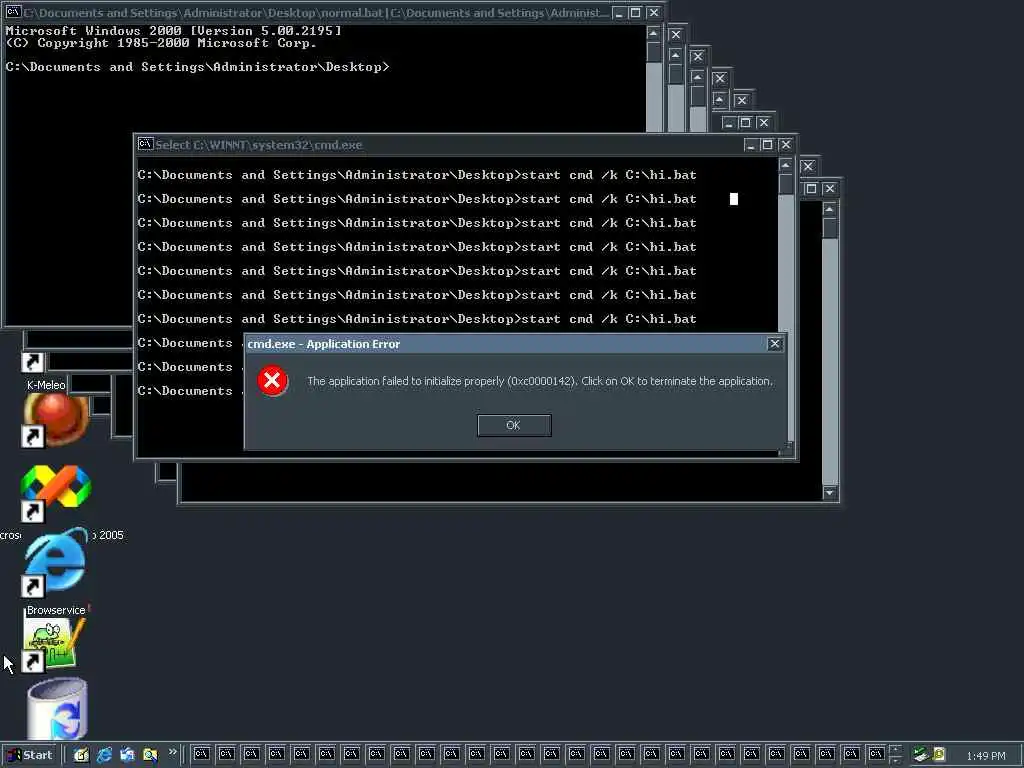Image resolution: width=1024 pixels, height=768 pixels.
Task: Click the K-Meleo desktop label
Action: pyautogui.click(x=46, y=385)
